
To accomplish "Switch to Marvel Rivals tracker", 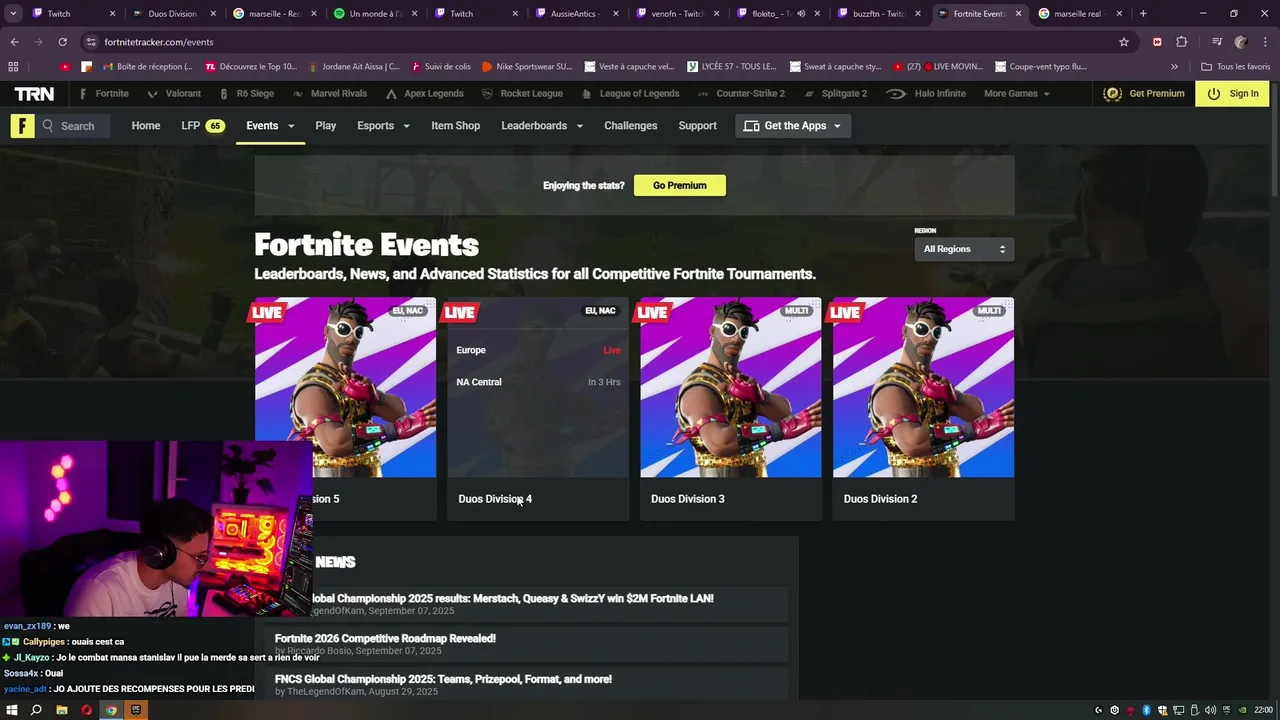I will pos(328,93).
